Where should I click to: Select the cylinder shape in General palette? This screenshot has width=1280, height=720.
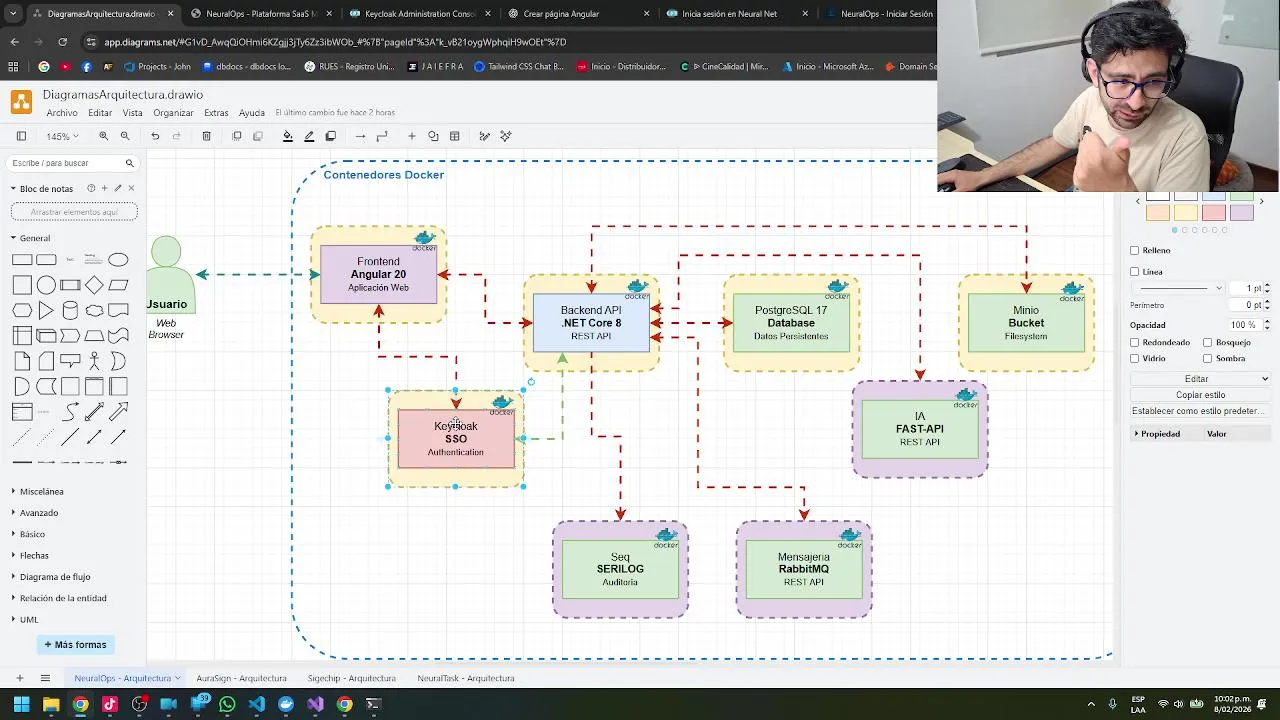point(70,310)
